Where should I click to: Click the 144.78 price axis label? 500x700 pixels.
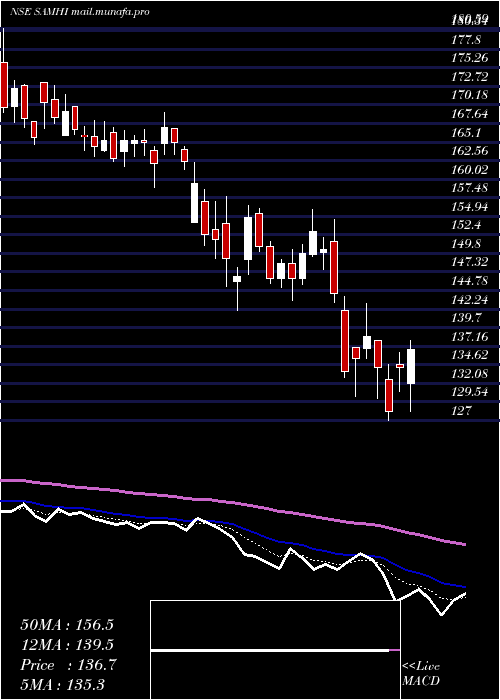tap(470, 281)
